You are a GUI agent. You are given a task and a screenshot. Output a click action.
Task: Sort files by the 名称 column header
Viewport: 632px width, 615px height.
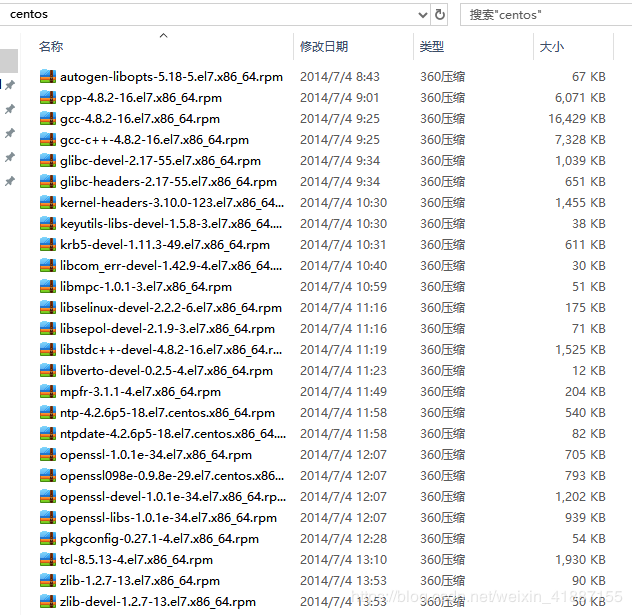[51, 46]
